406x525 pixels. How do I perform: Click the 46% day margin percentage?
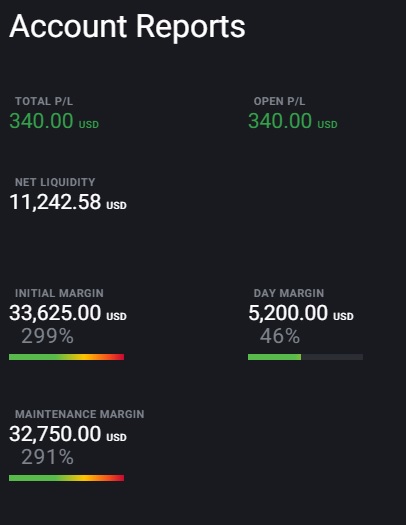(x=280, y=336)
